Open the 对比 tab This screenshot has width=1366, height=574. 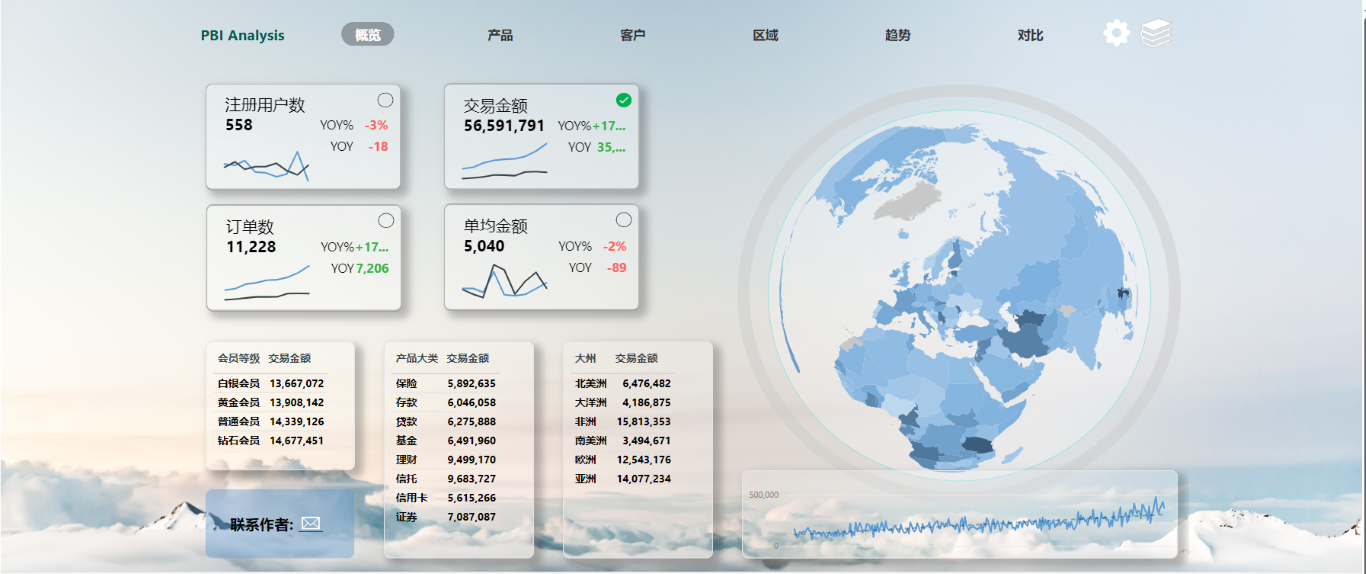pos(1030,35)
